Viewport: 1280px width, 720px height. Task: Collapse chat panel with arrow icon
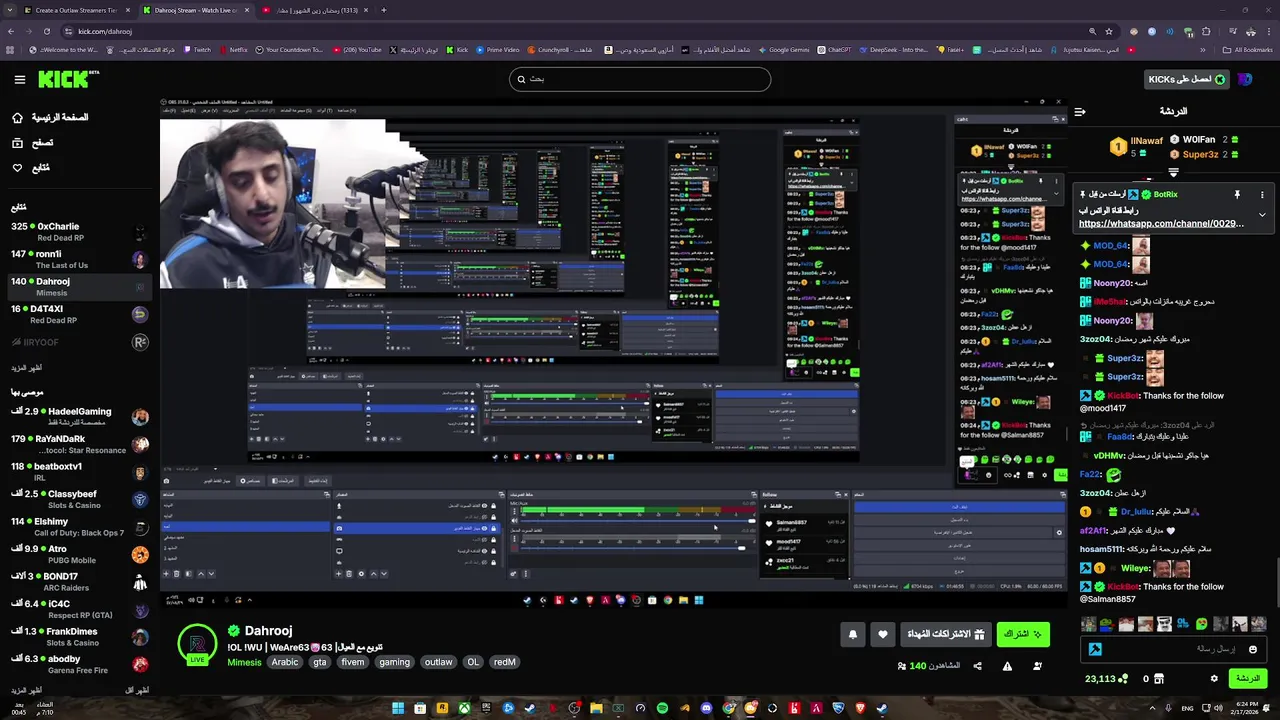coord(1080,112)
